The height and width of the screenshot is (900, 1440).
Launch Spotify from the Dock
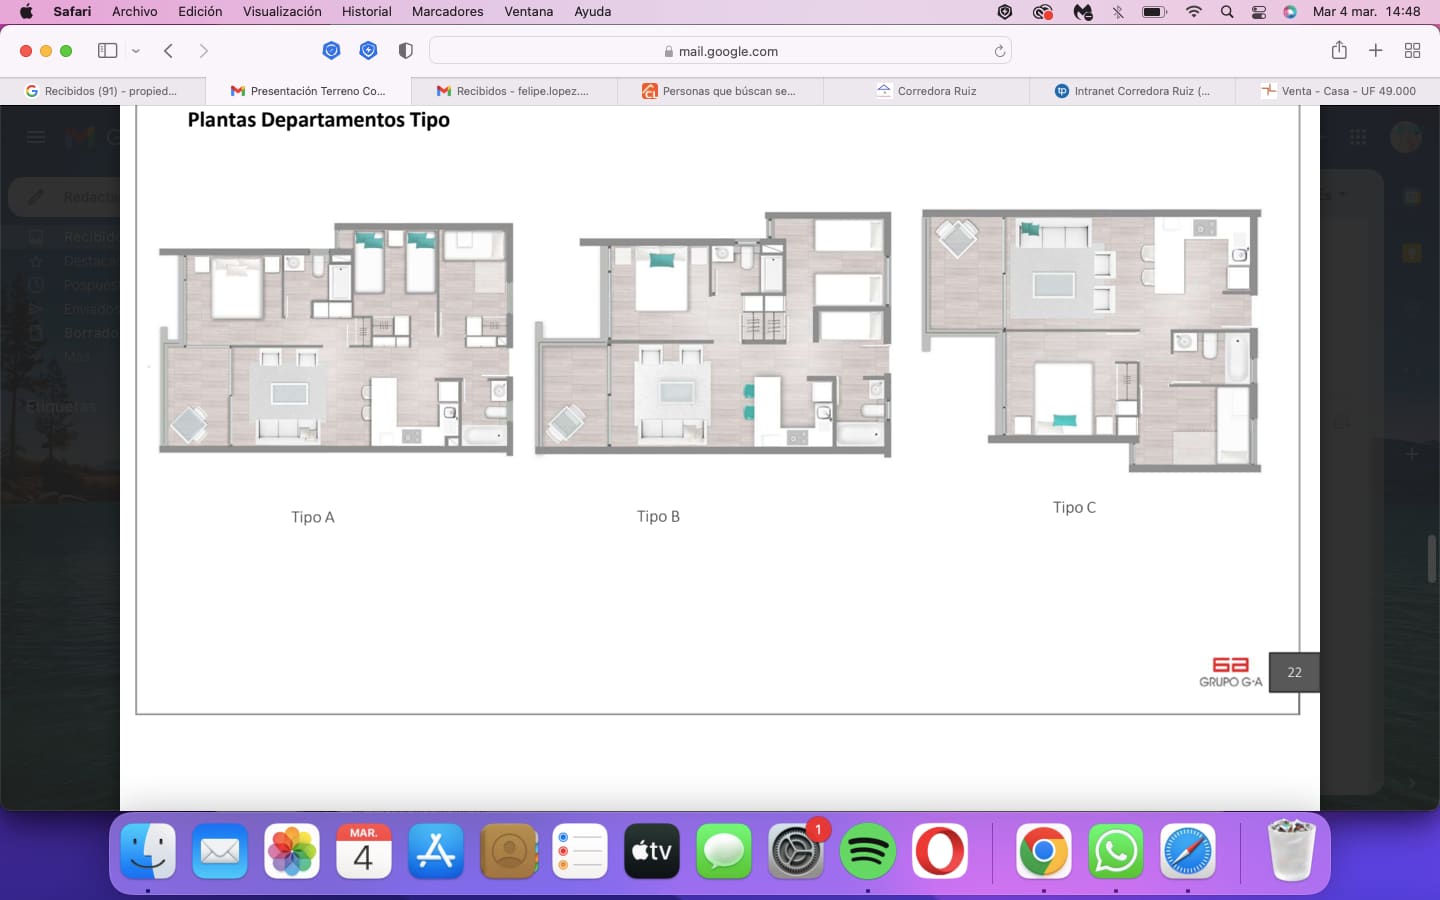[867, 851]
